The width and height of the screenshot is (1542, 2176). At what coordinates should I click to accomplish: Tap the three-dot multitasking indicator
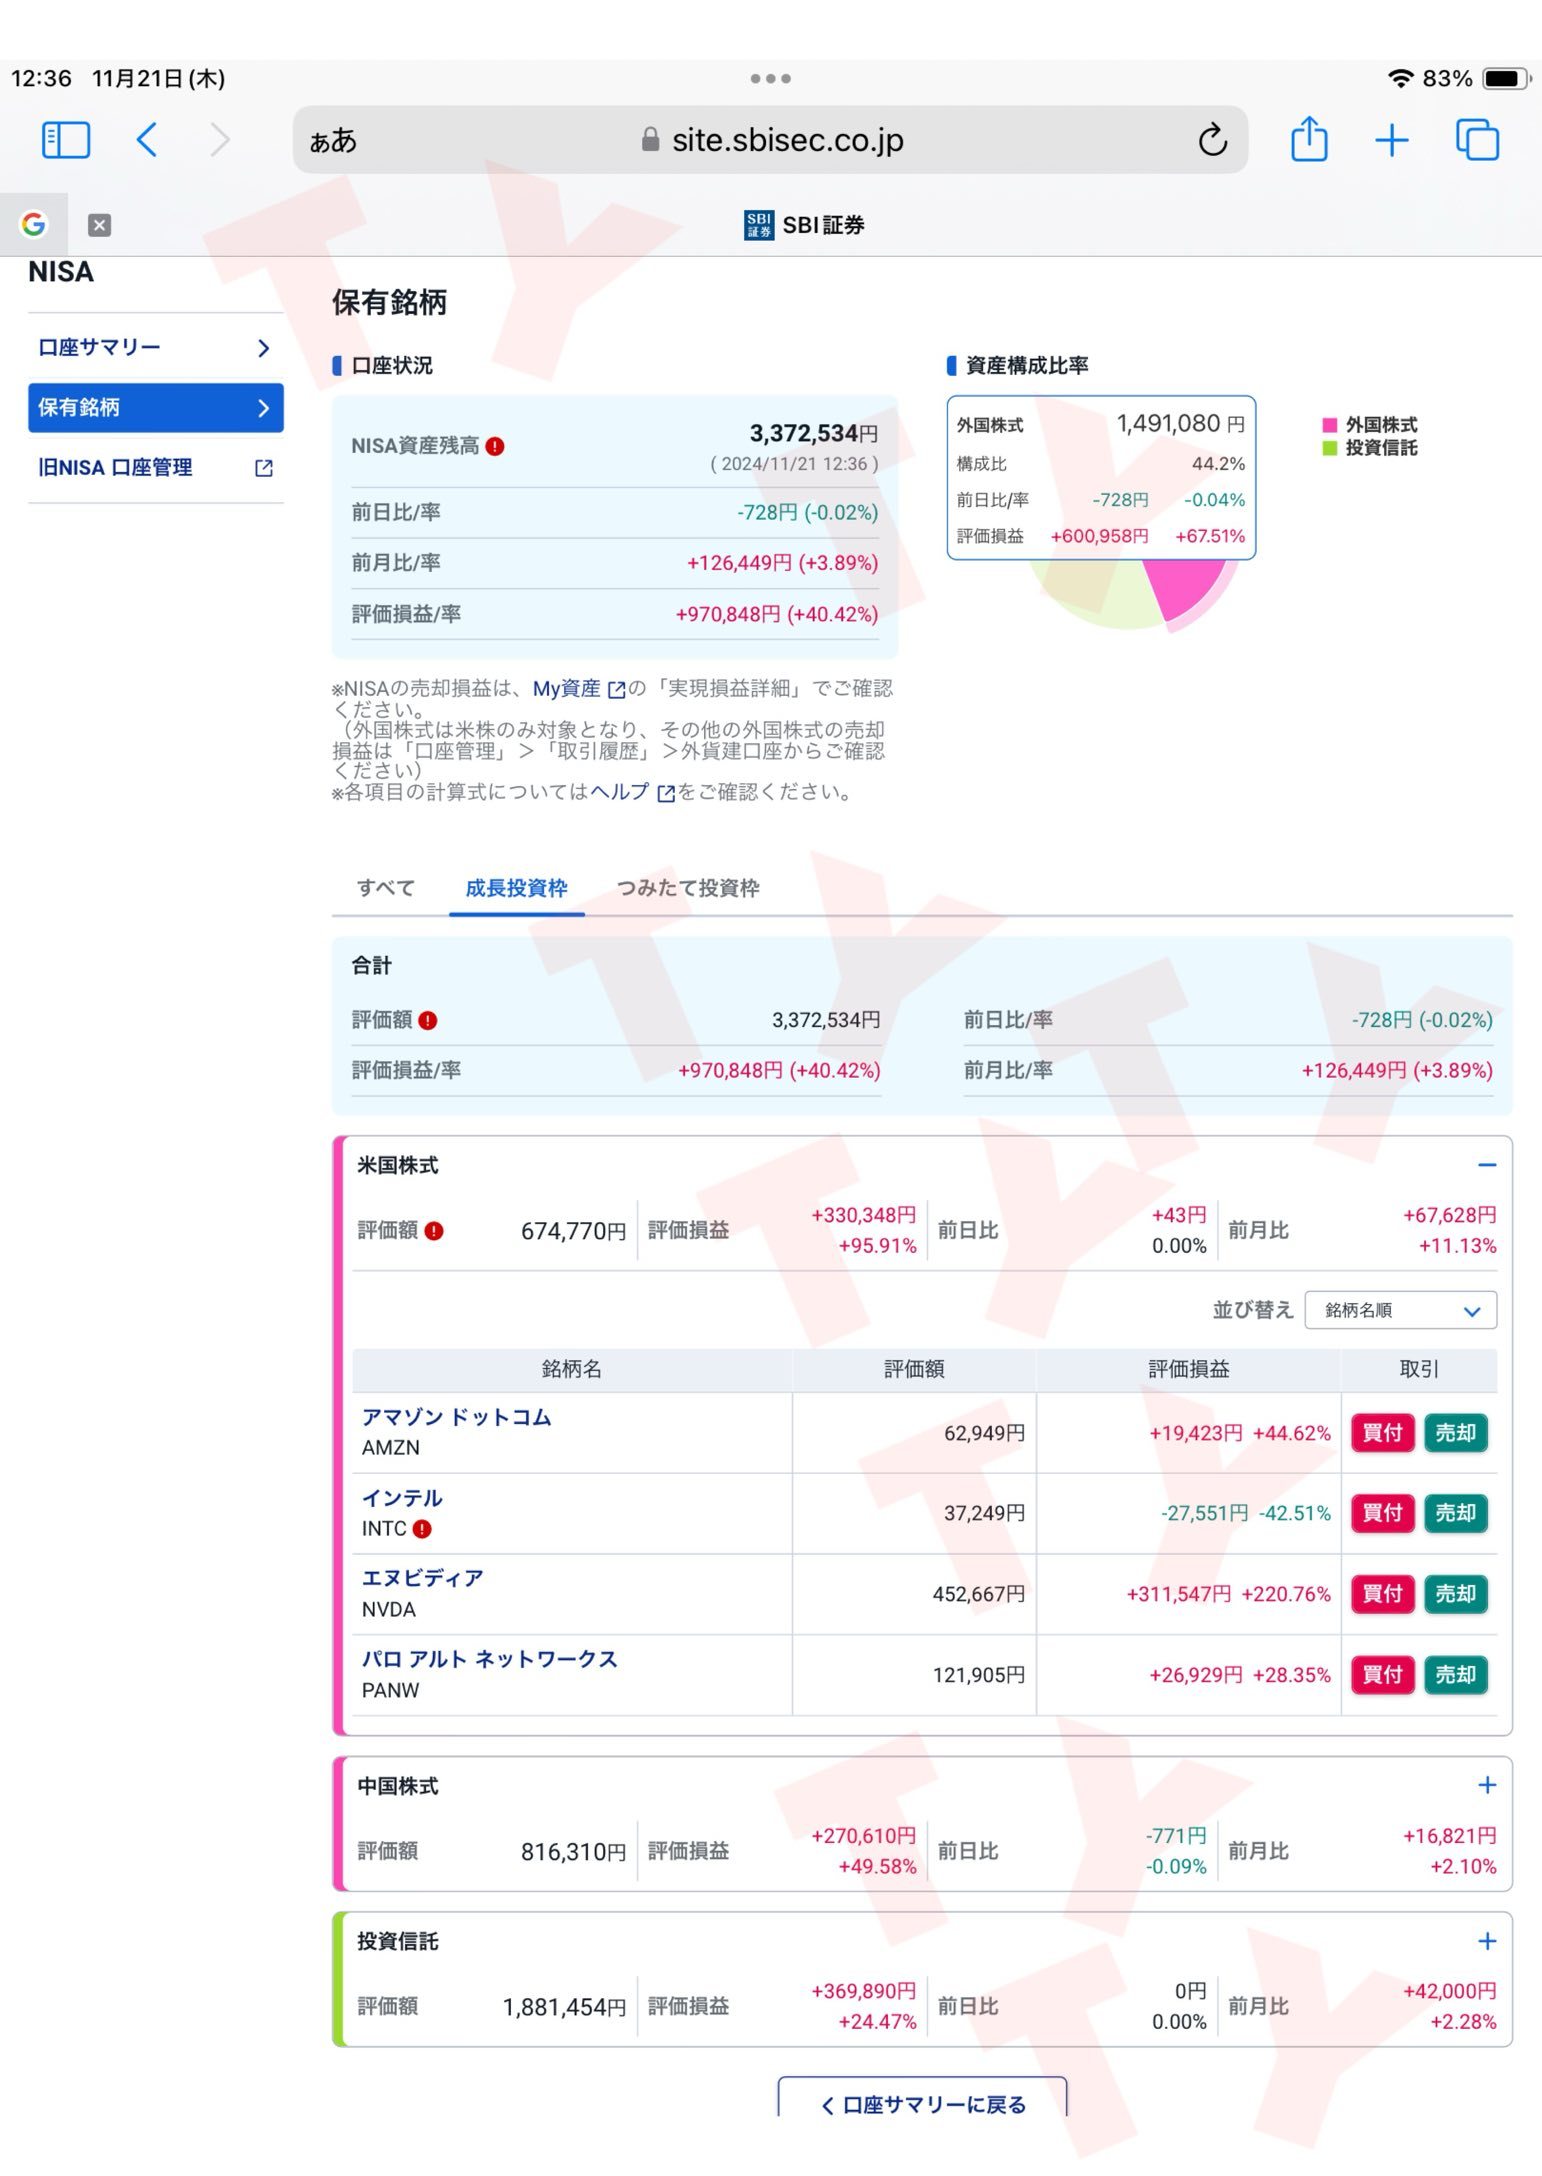click(771, 78)
